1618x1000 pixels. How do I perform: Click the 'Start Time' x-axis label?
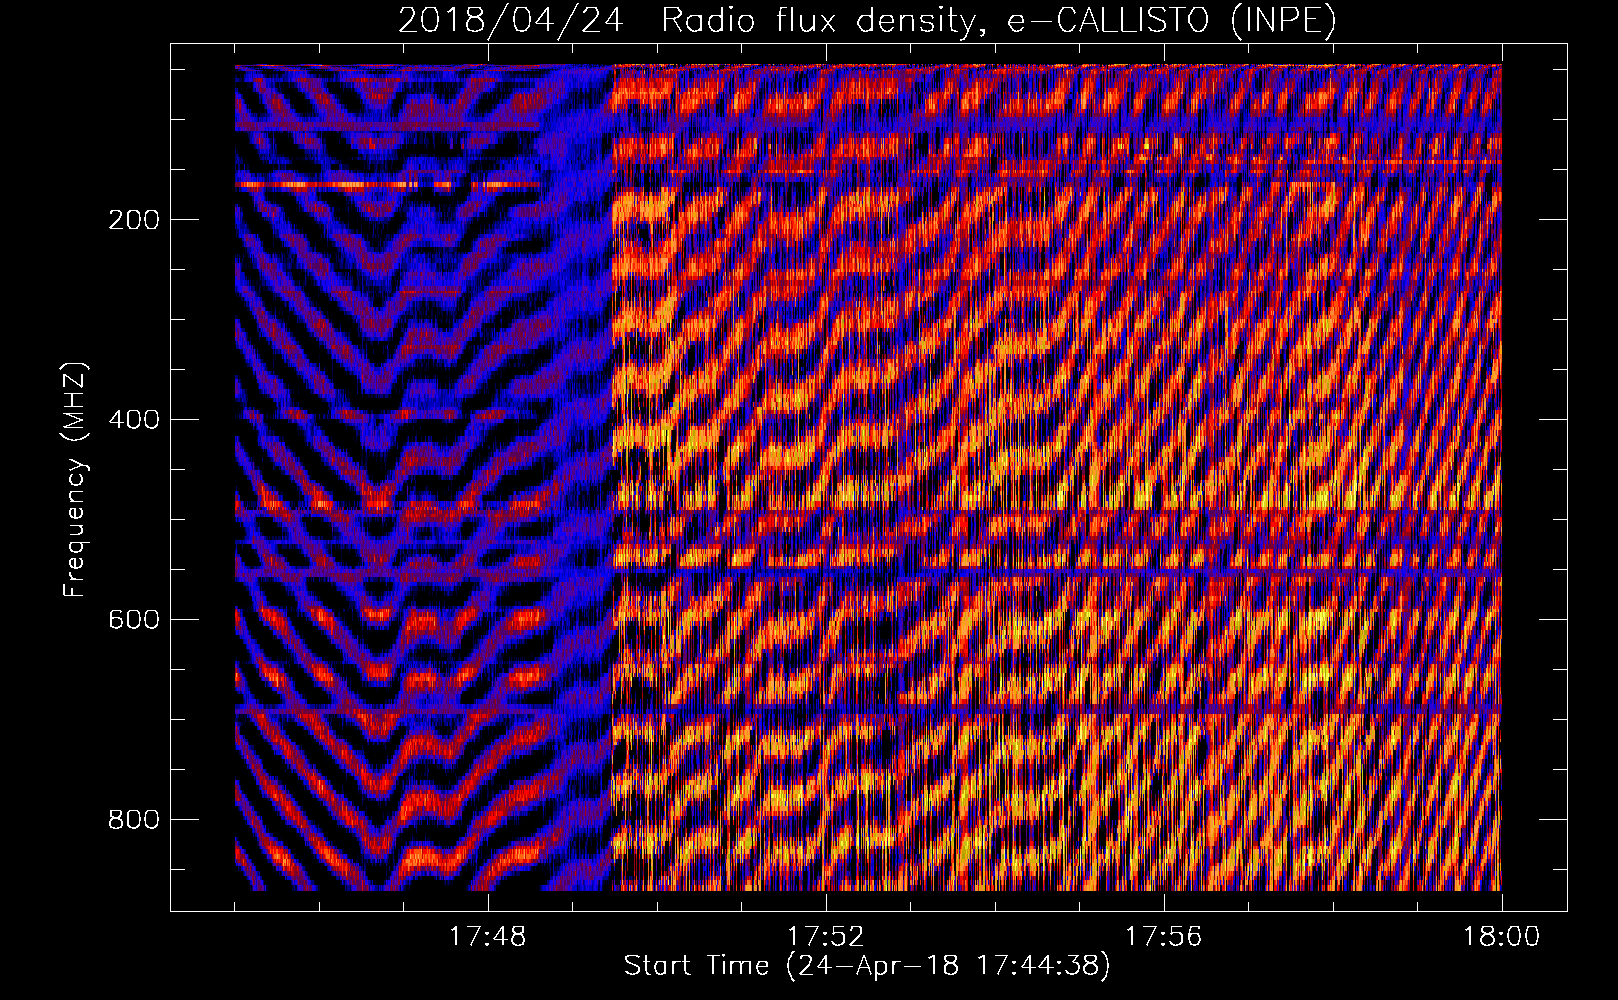pos(867,966)
